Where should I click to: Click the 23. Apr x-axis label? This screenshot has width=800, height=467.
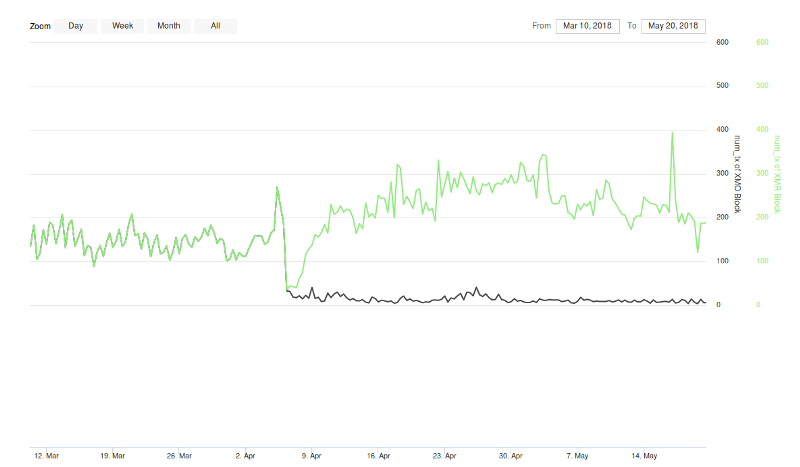click(x=444, y=456)
